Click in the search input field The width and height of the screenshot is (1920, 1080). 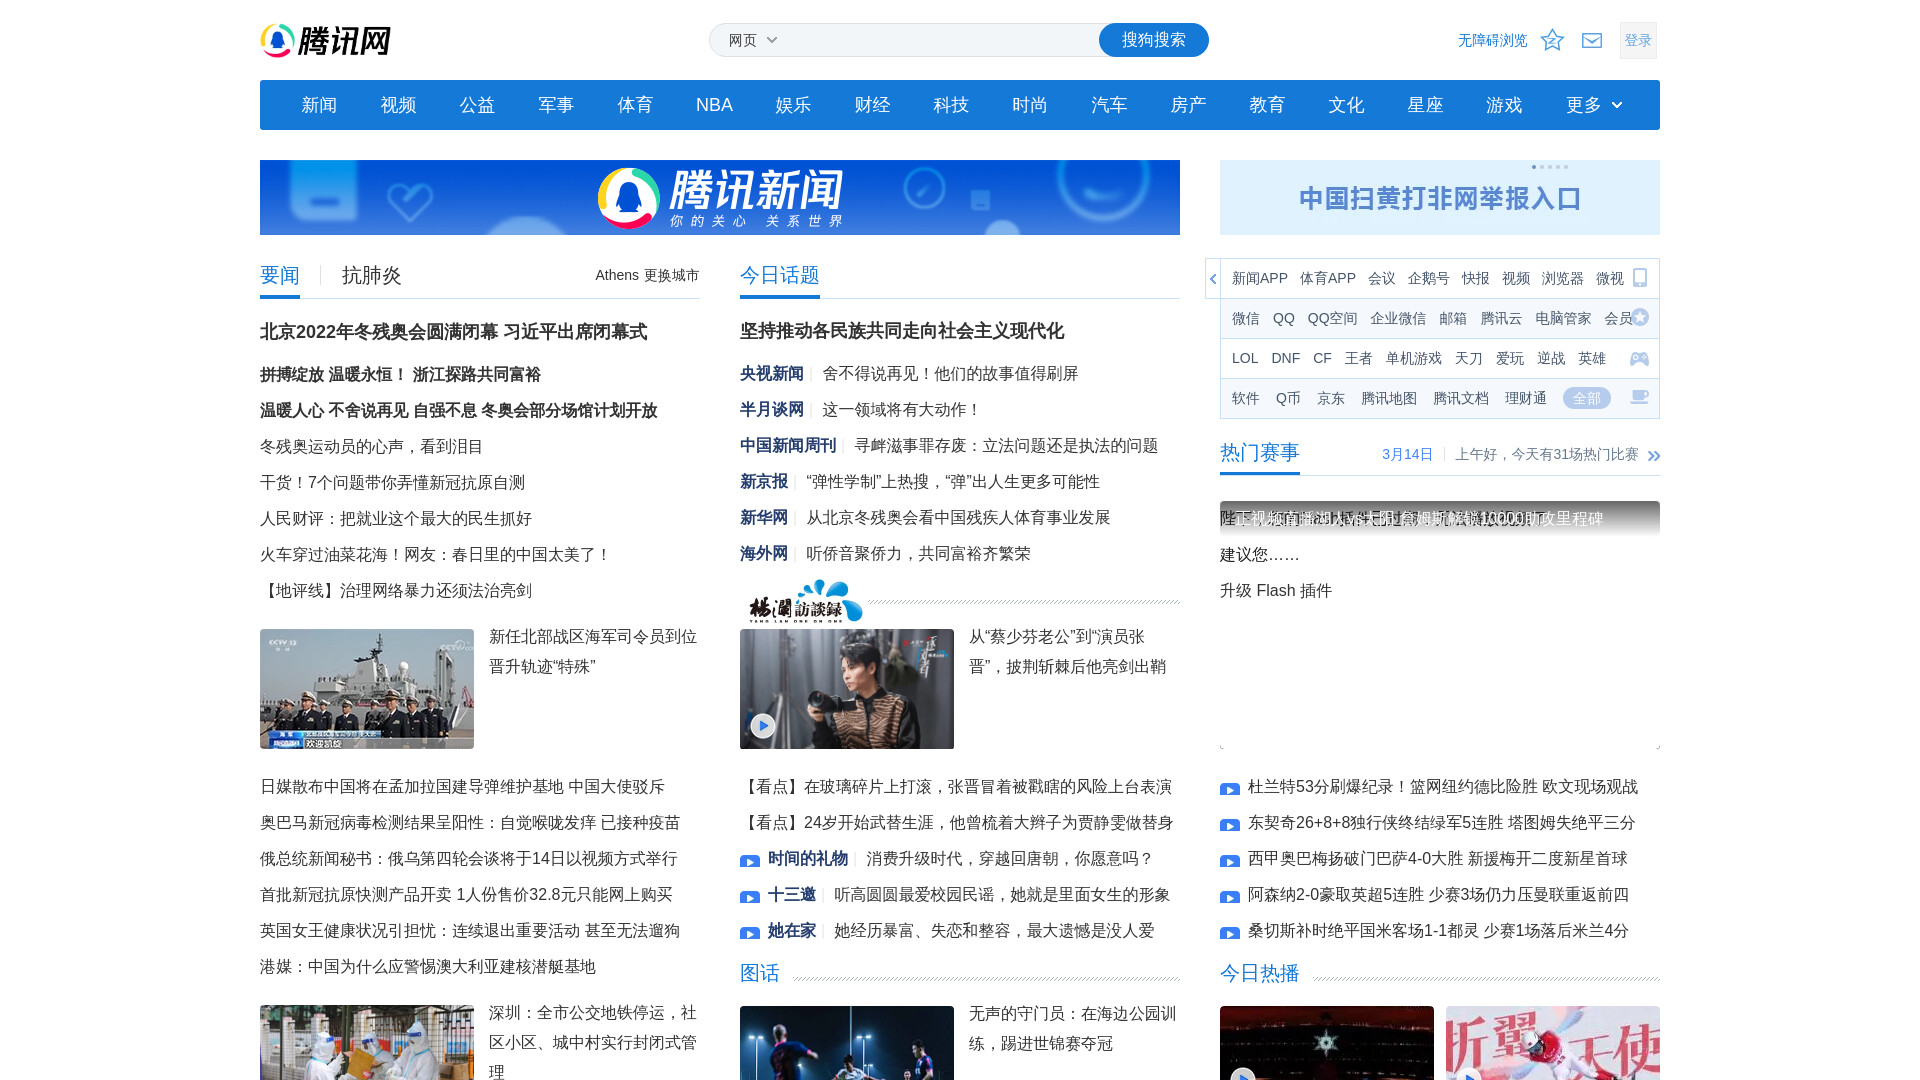click(940, 40)
